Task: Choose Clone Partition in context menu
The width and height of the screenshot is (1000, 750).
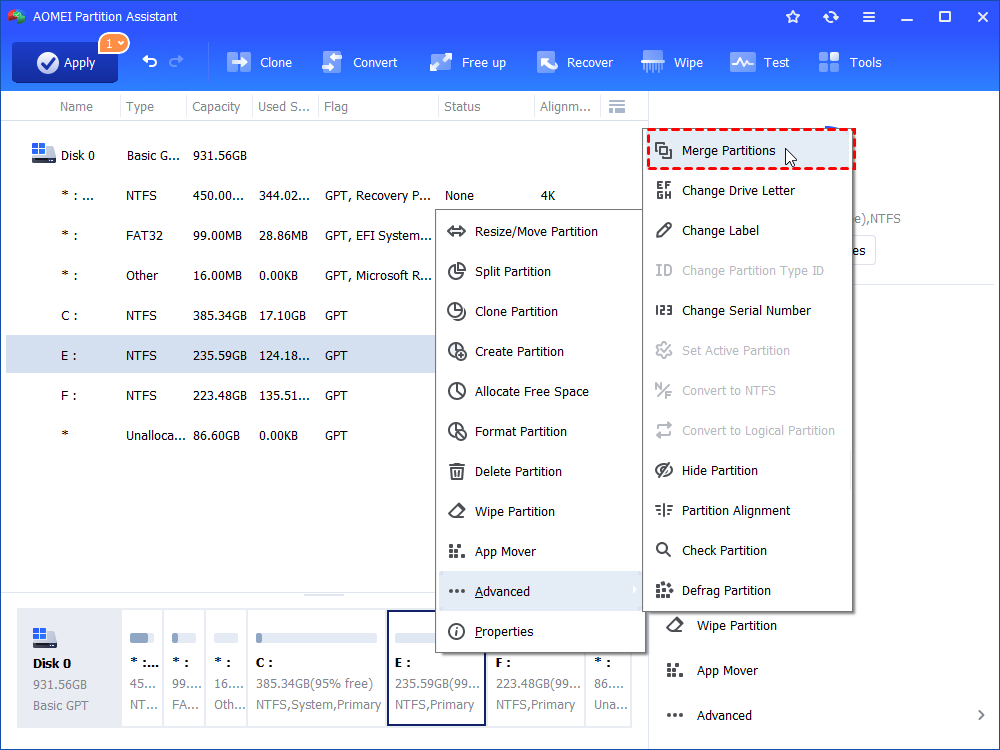Action: coord(540,311)
